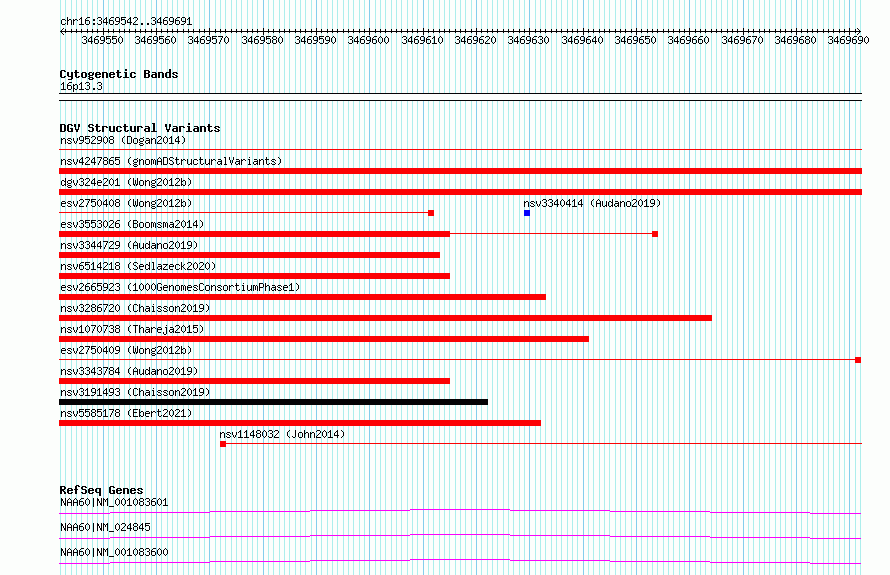Click the red end square of esv2750408
Image resolution: width=890 pixels, height=575 pixels.
(431, 213)
